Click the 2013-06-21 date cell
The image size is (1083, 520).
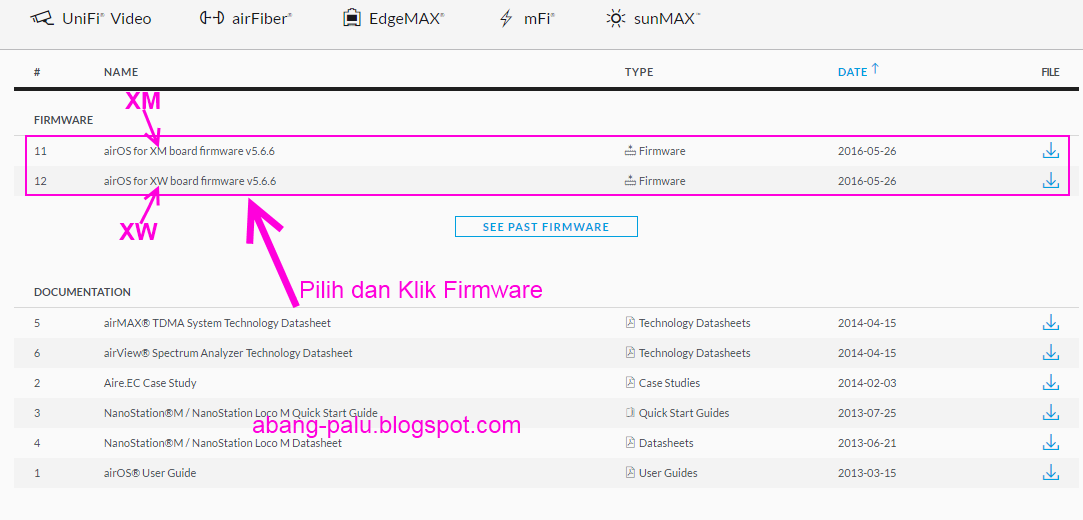[x=867, y=443]
